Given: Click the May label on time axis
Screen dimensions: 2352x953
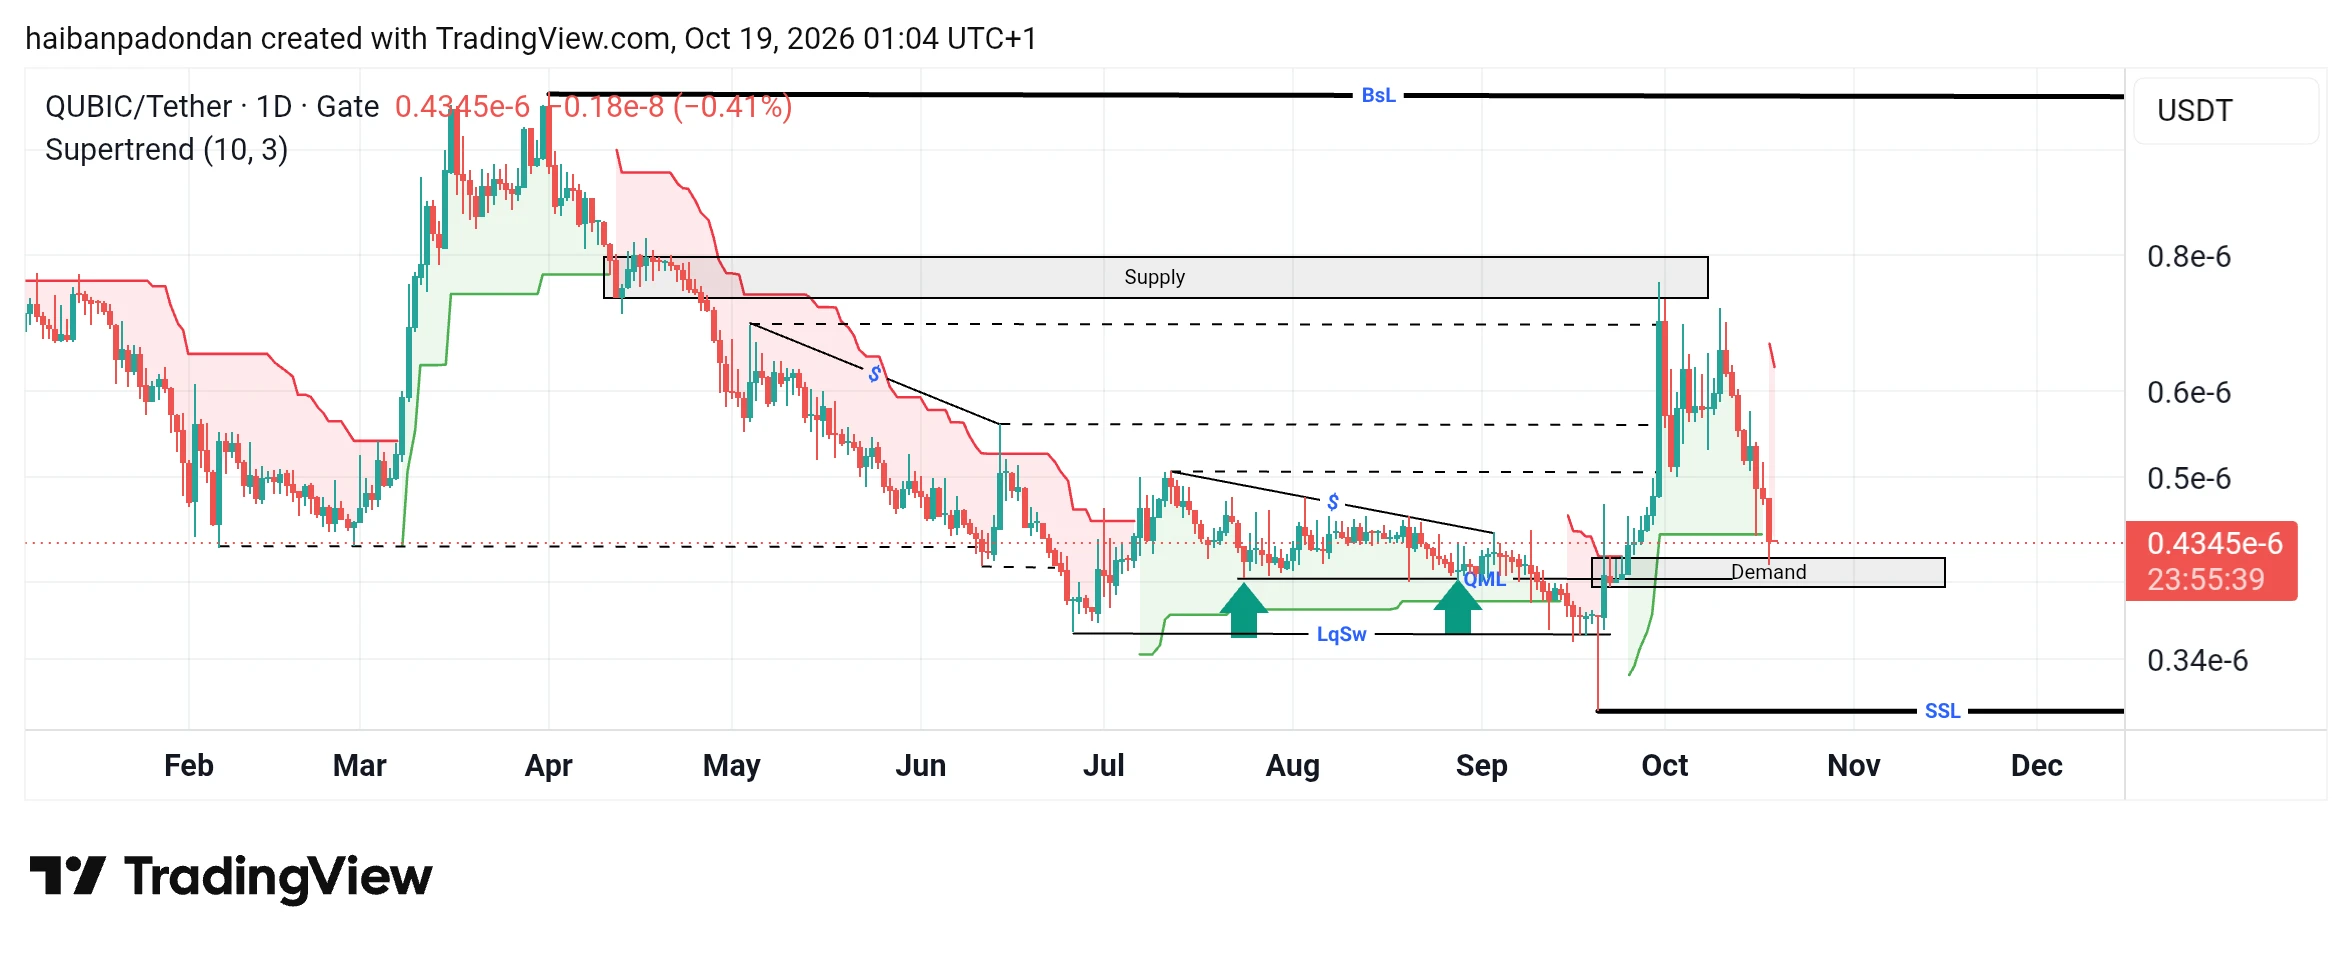Looking at the screenshot, I should [x=732, y=766].
